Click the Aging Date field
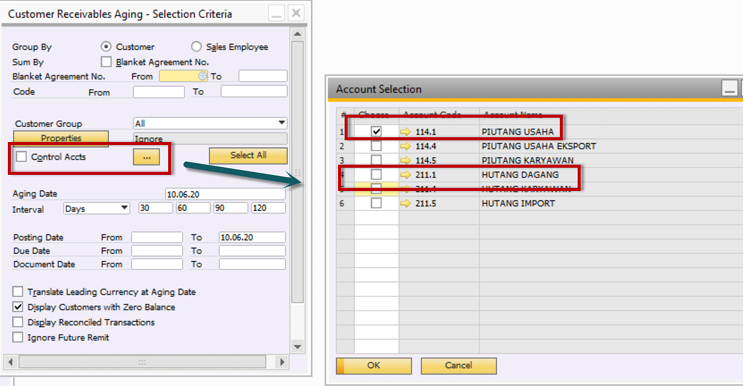Screen dimensions: 744x386 [x=225, y=194]
